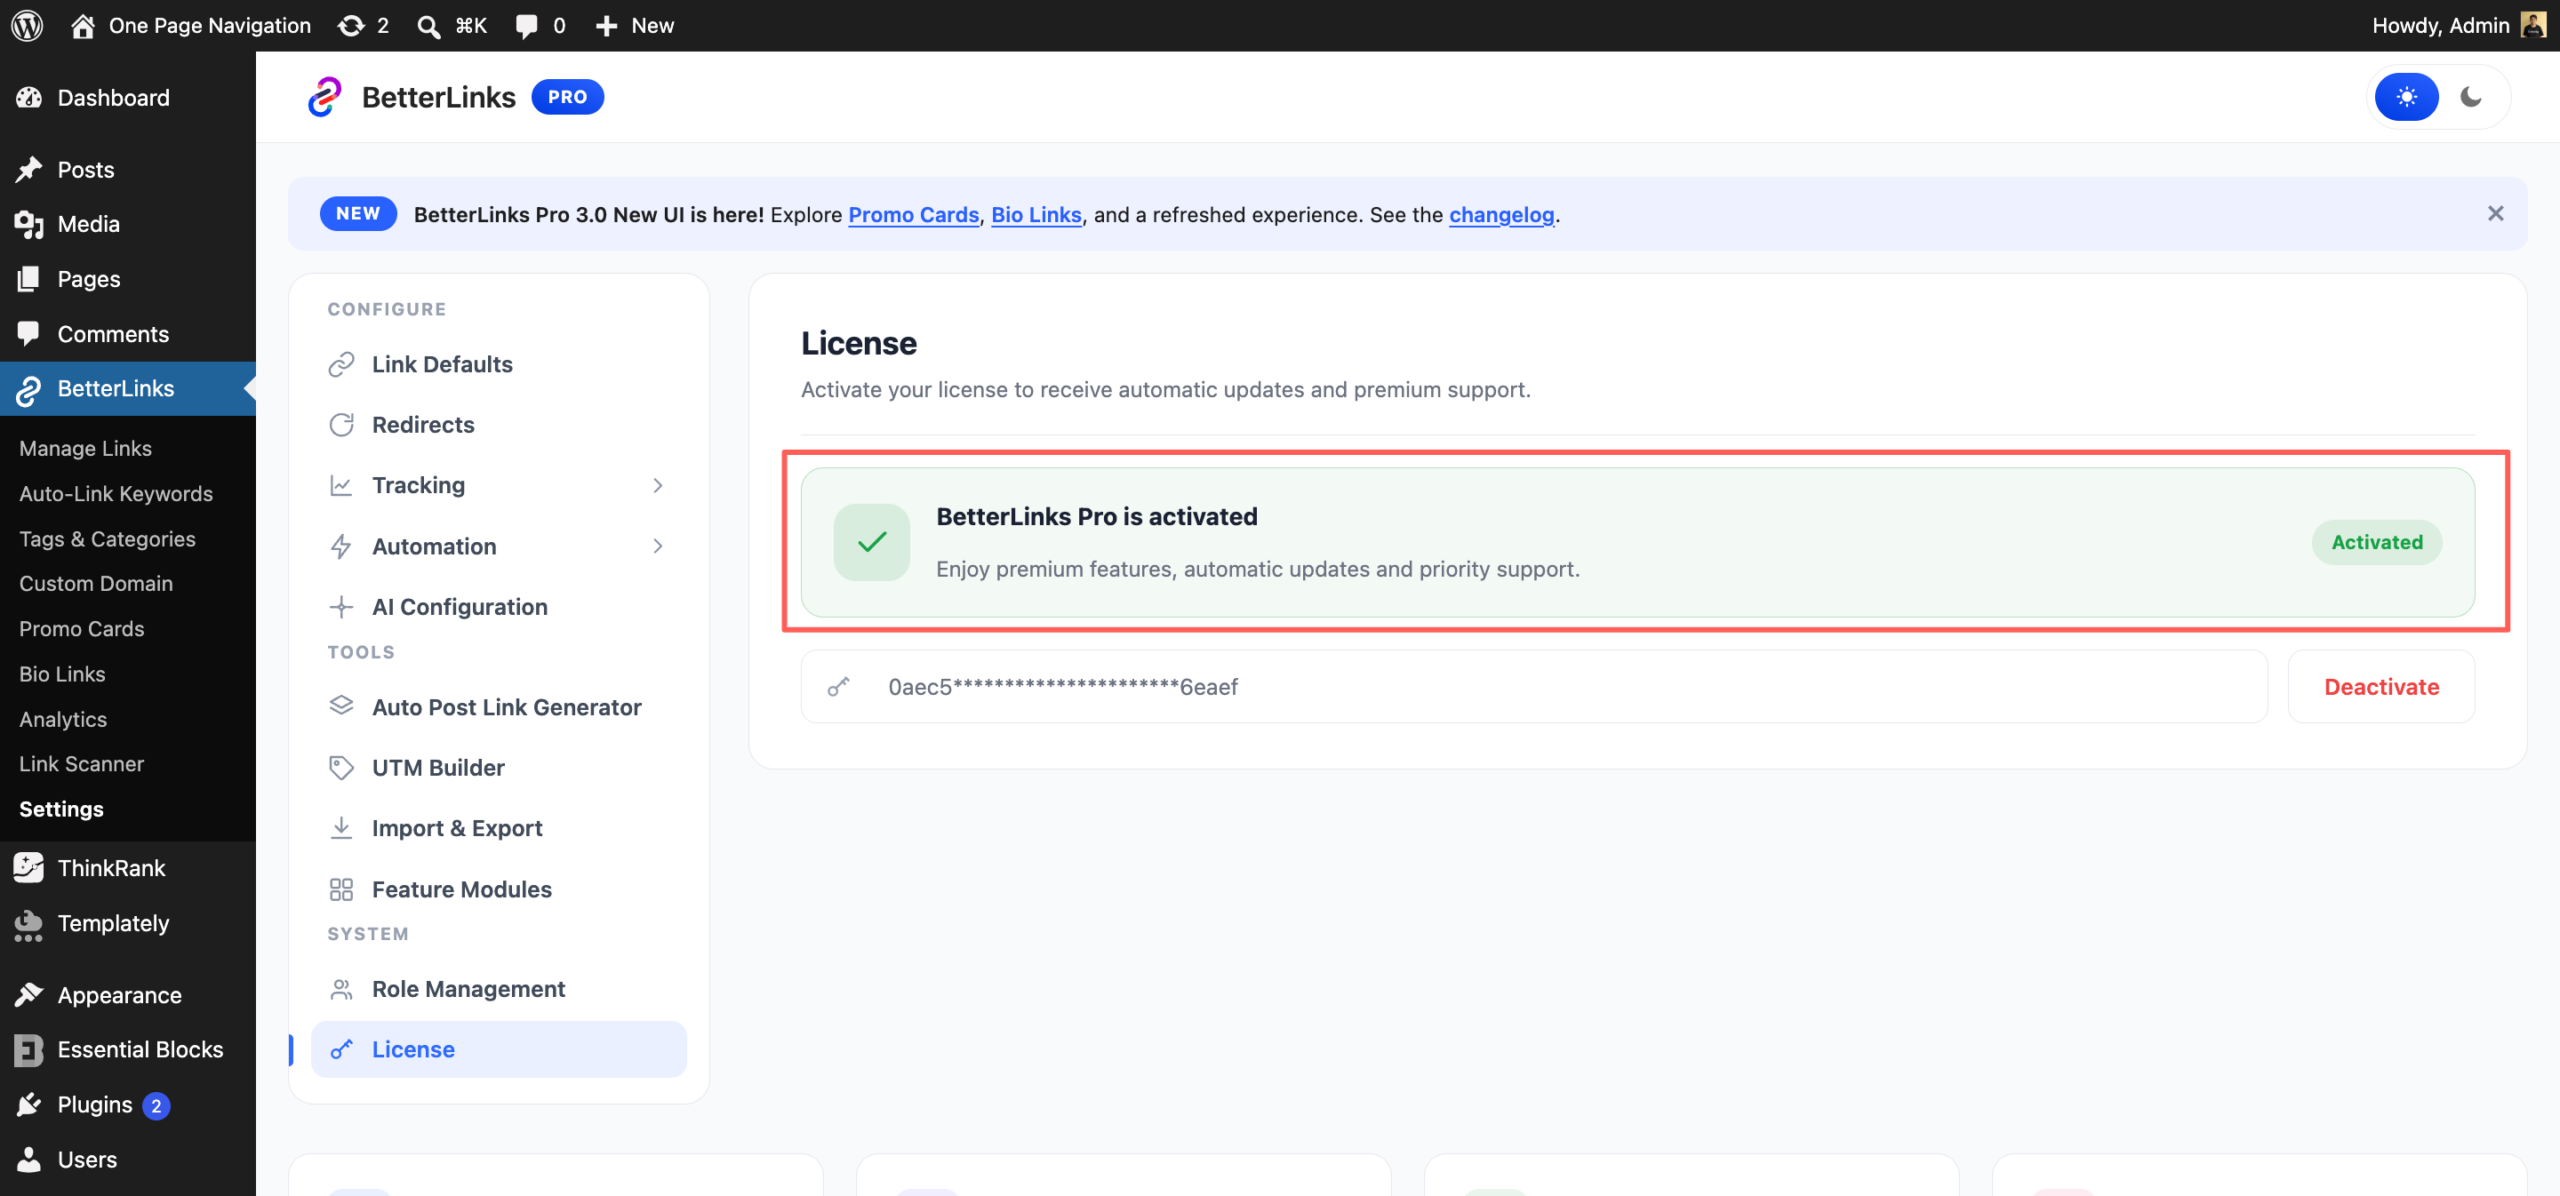Open Import & Export tool
The image size is (2560, 1196).
[498, 828]
